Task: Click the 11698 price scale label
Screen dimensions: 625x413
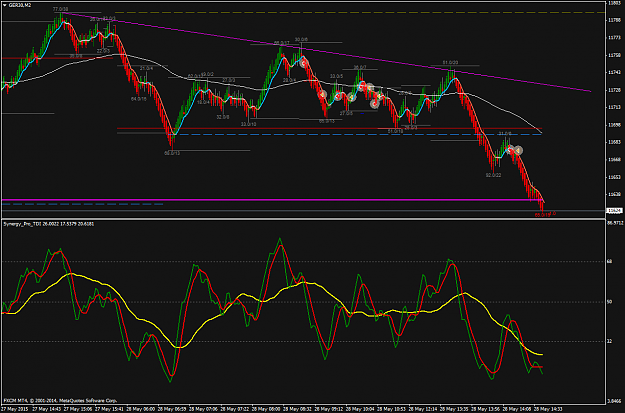Action: (x=613, y=125)
